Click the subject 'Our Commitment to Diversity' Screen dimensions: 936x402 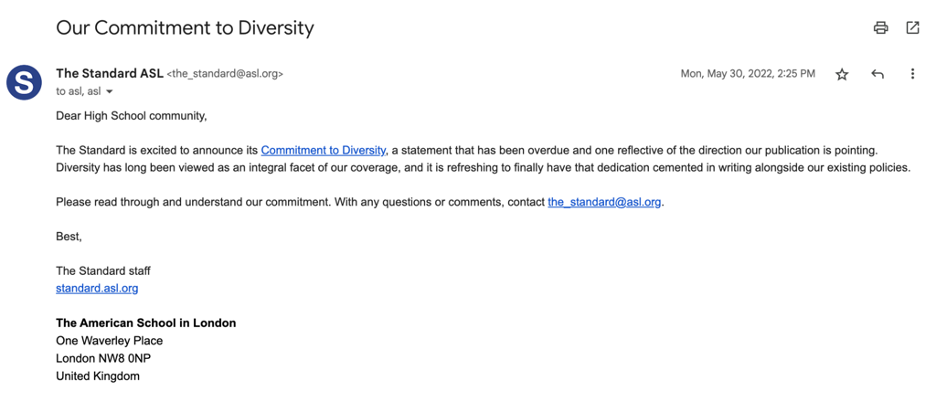[x=184, y=27]
